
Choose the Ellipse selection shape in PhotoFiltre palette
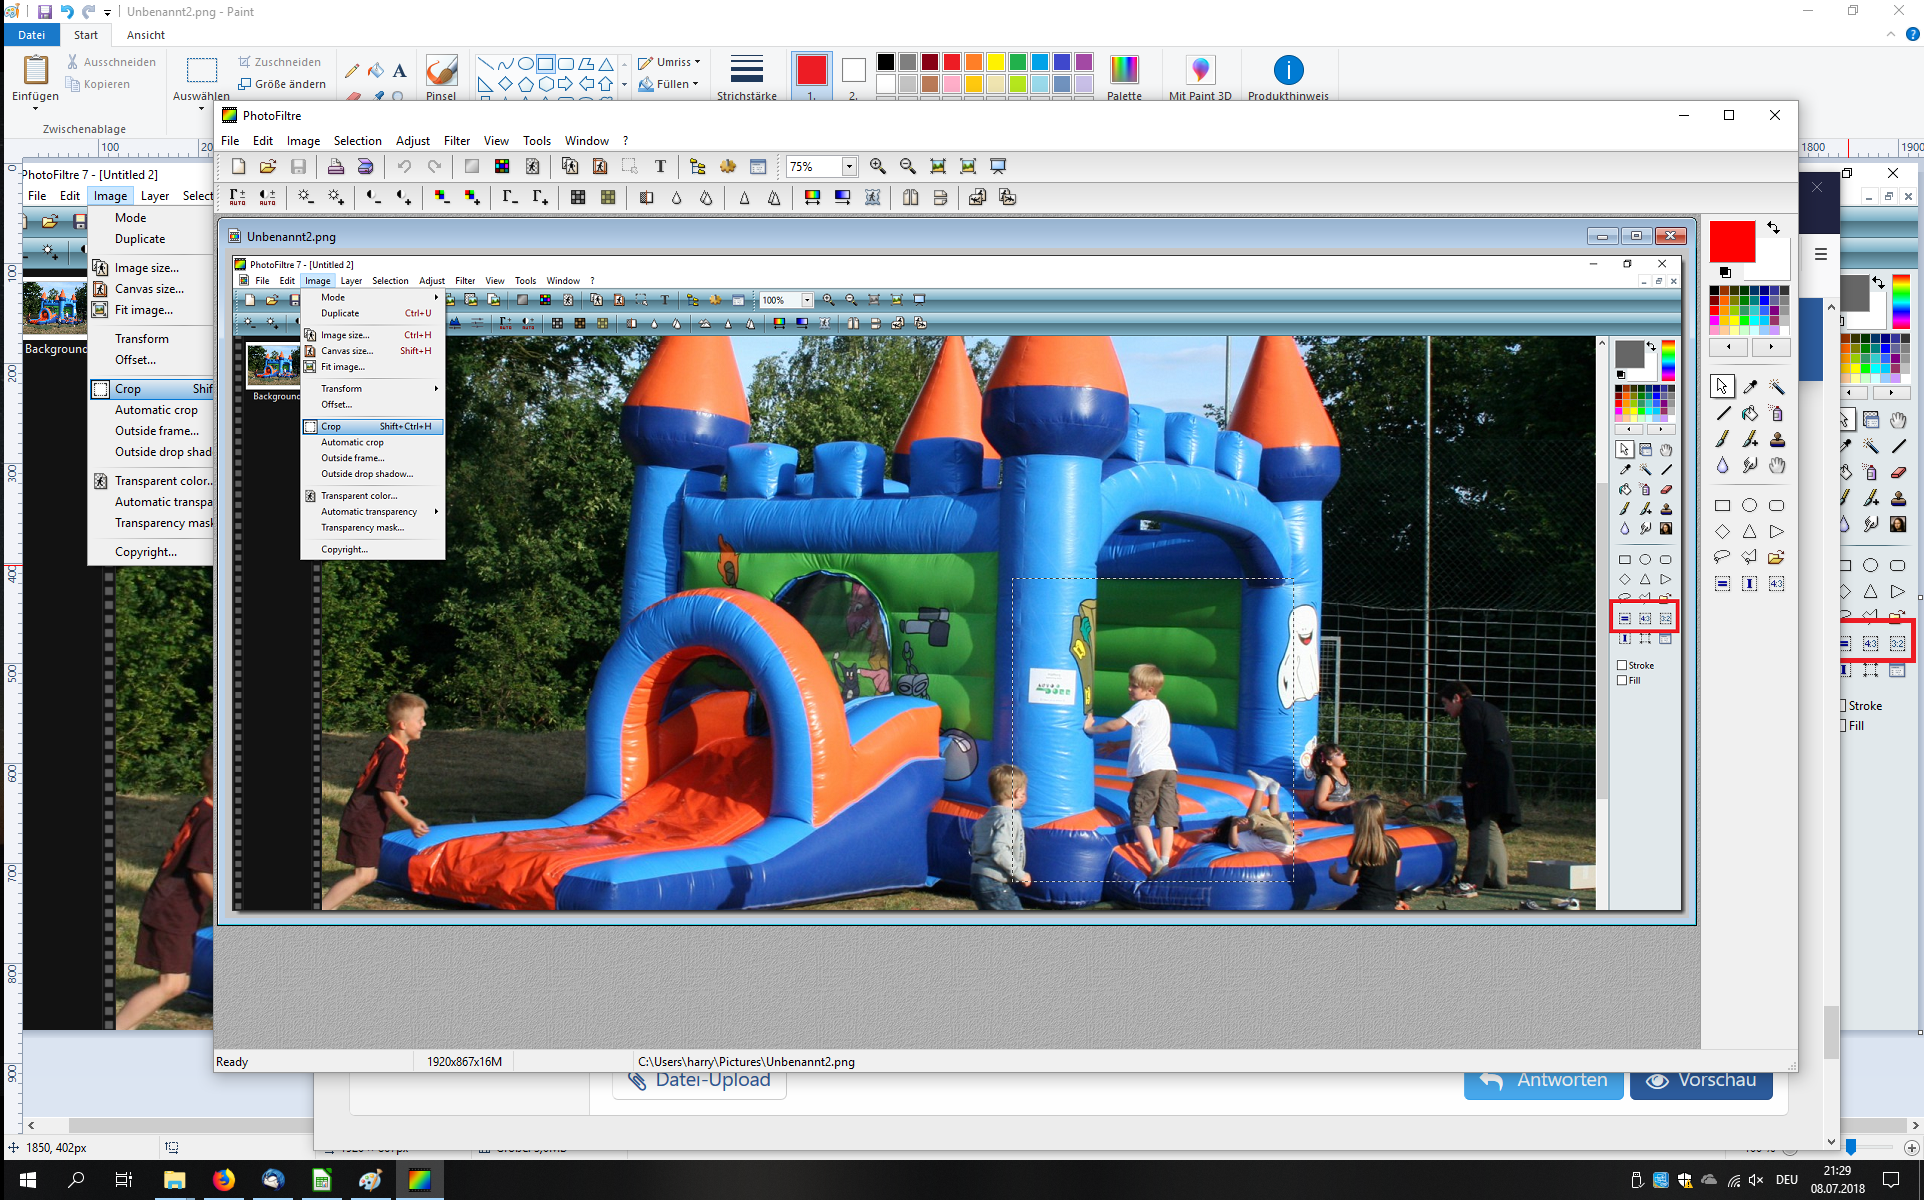click(1749, 506)
